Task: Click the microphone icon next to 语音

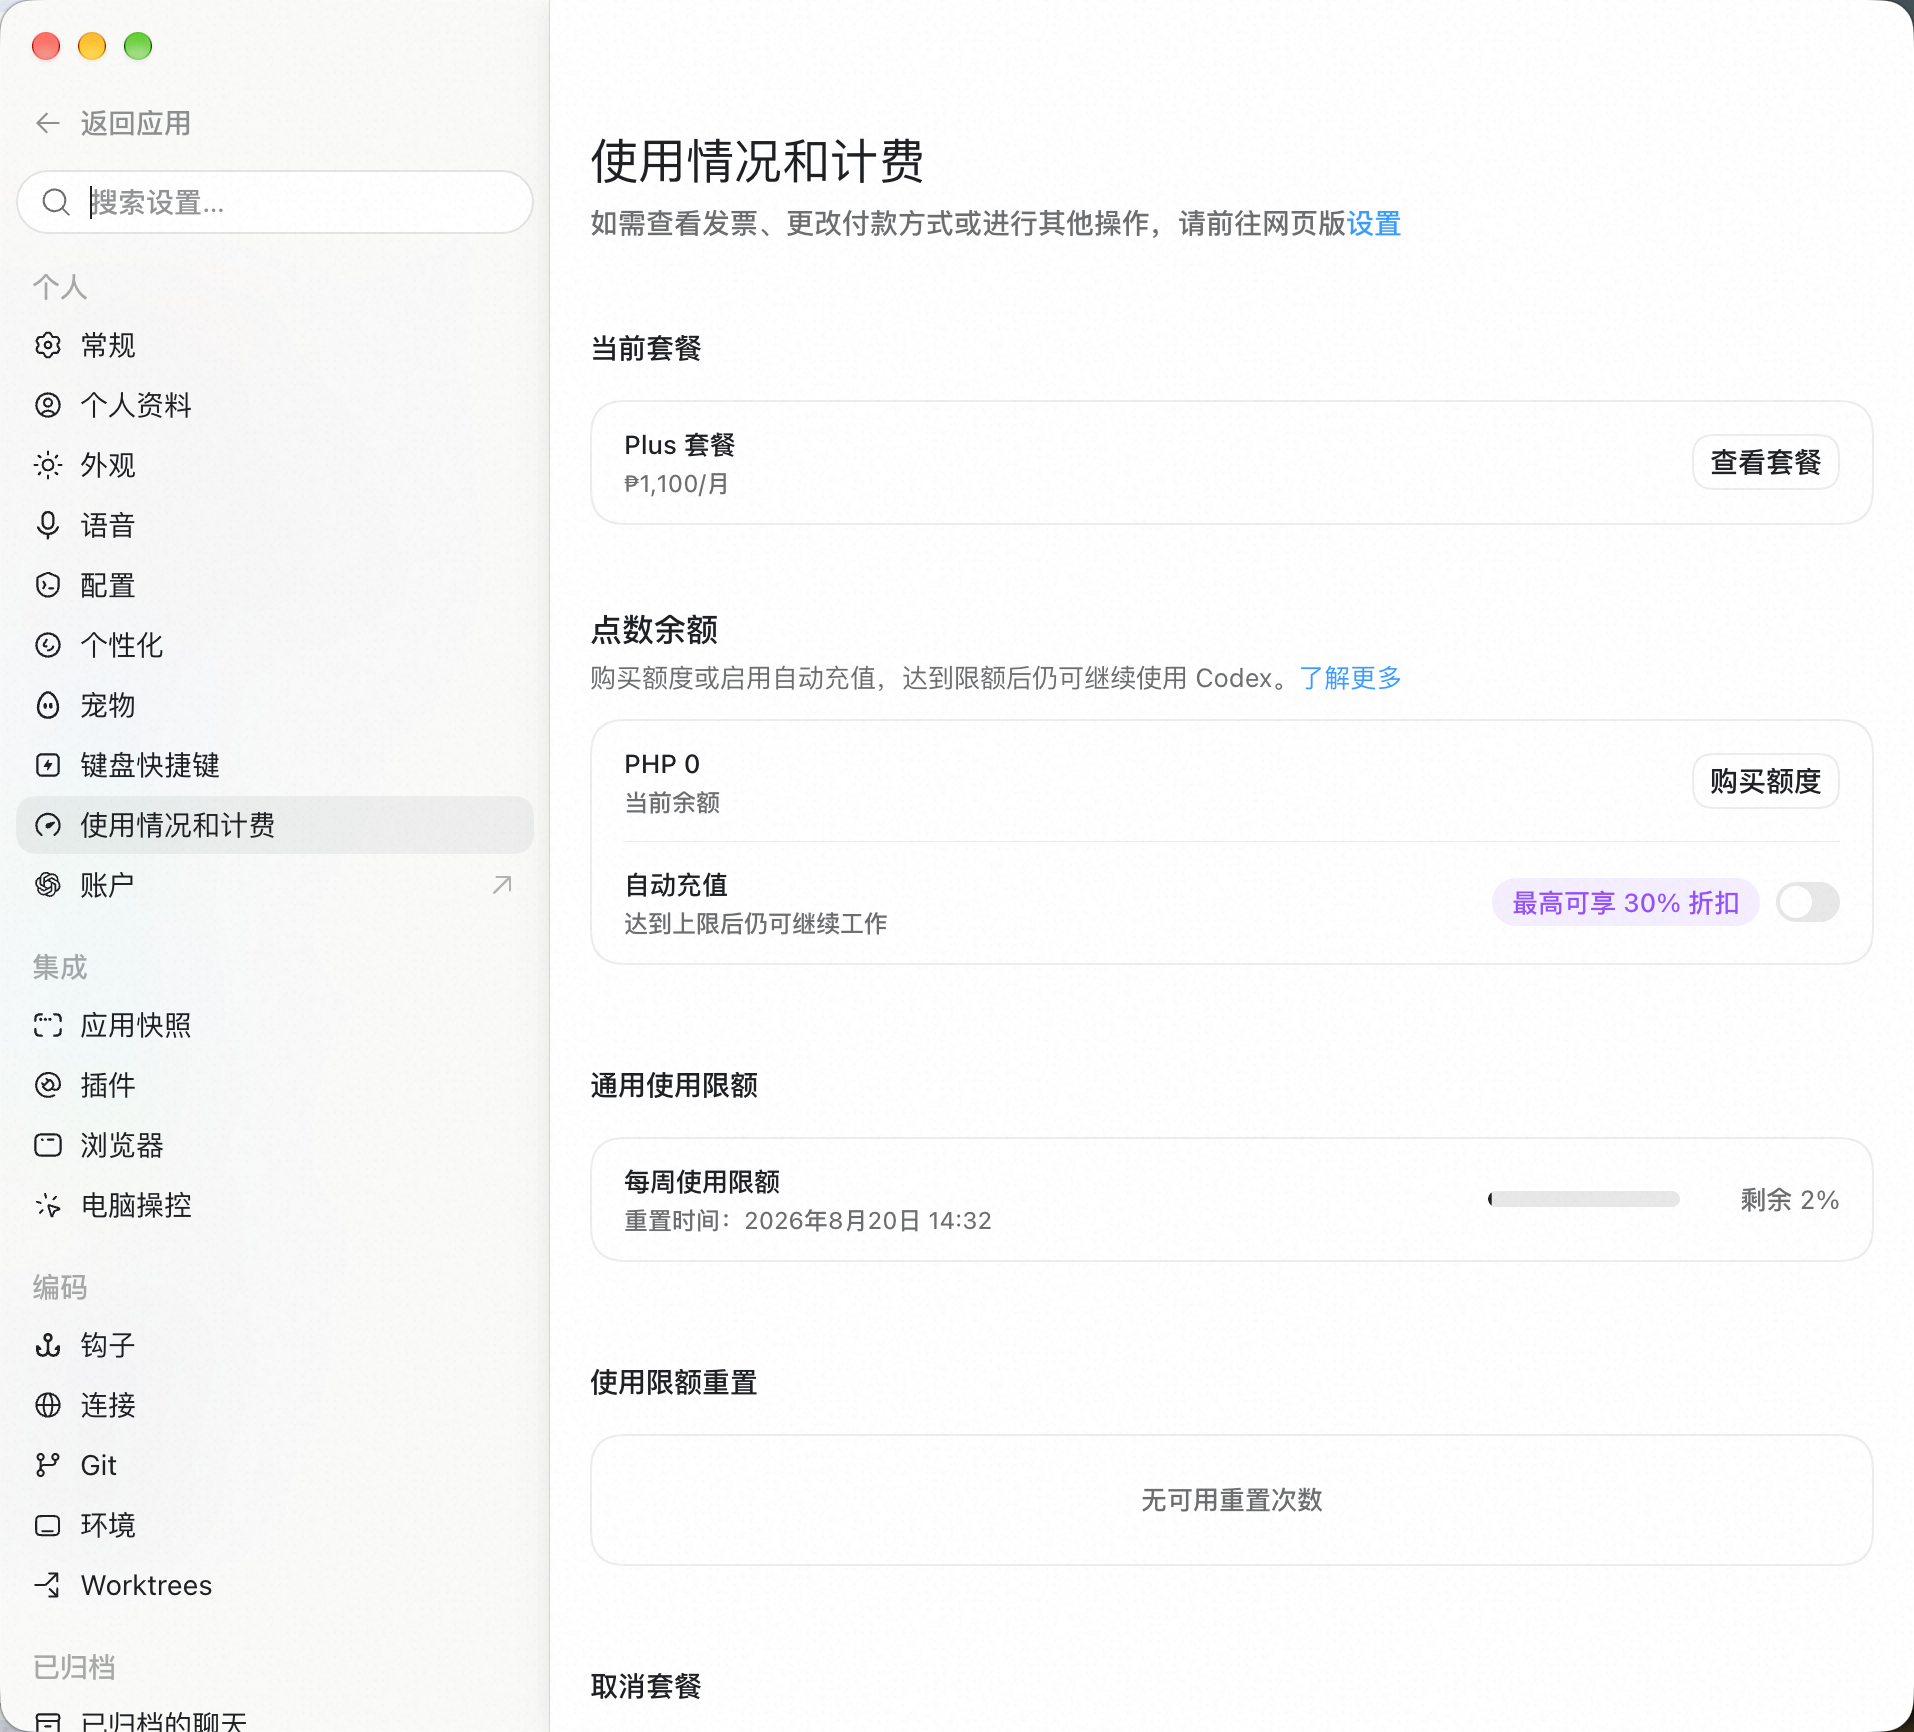Action: click(x=48, y=525)
